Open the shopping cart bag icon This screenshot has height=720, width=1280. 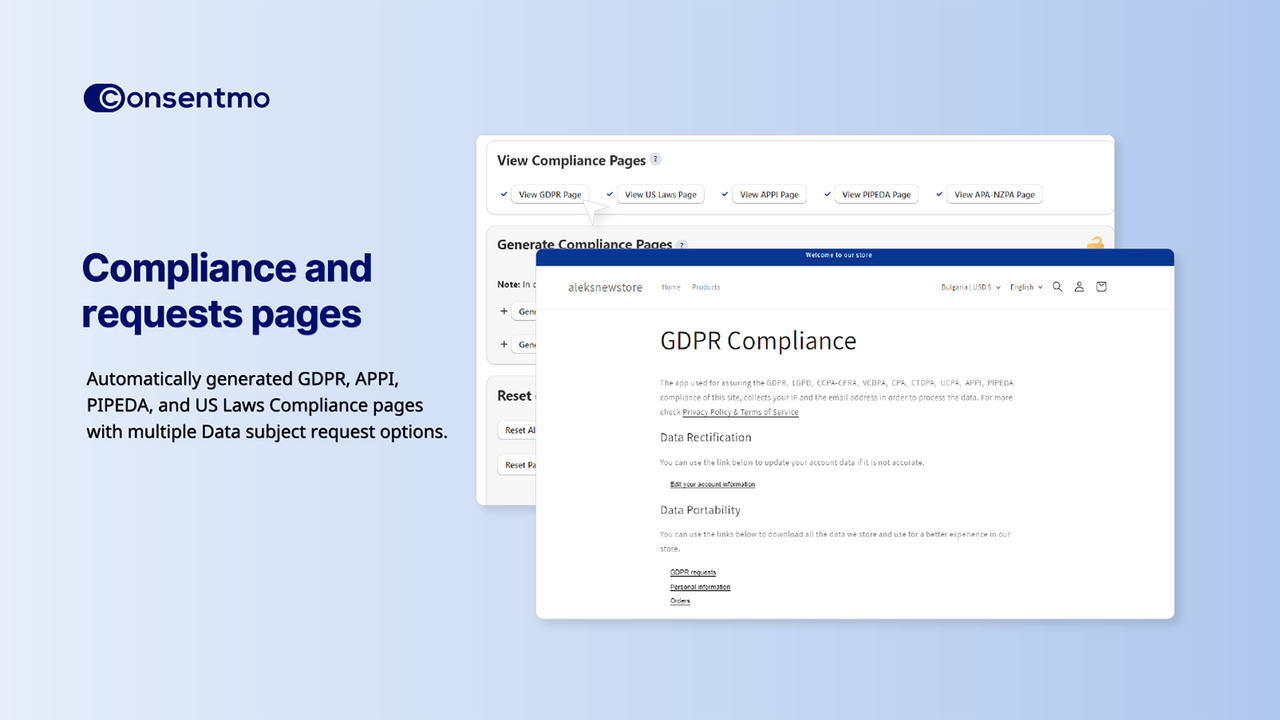click(x=1101, y=287)
